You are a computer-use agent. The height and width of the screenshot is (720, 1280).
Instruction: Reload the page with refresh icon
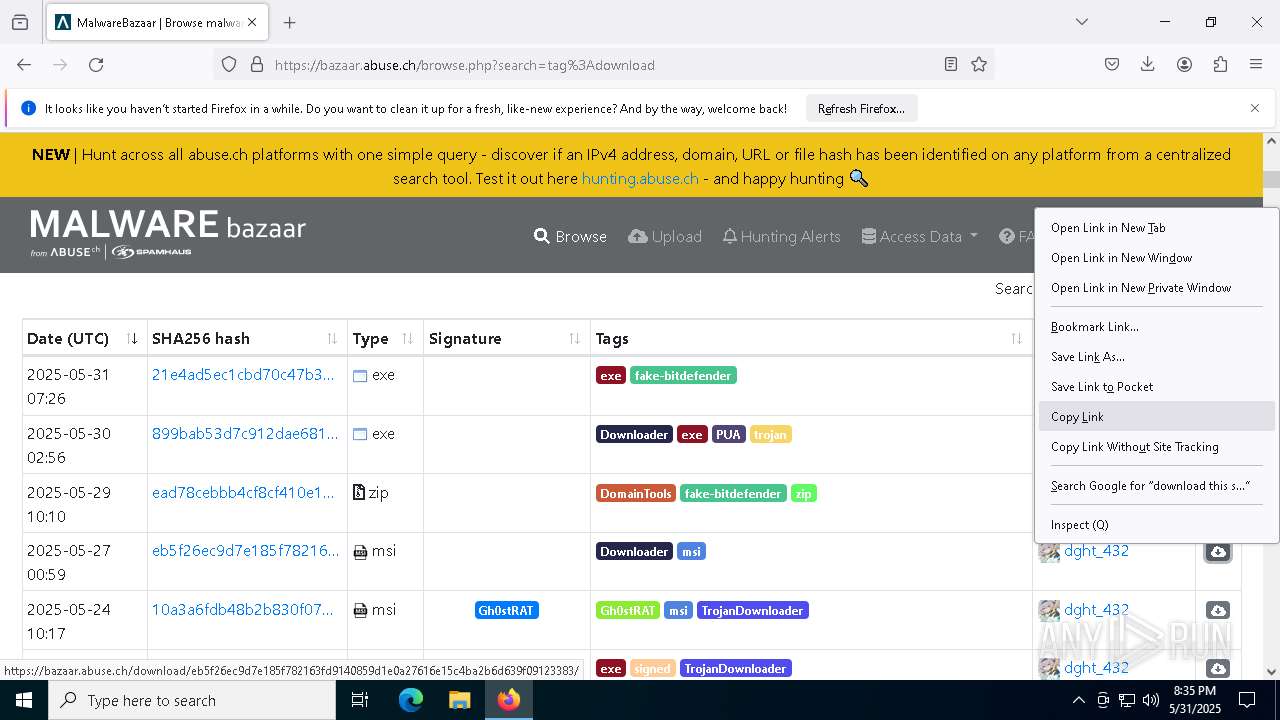[96, 64]
